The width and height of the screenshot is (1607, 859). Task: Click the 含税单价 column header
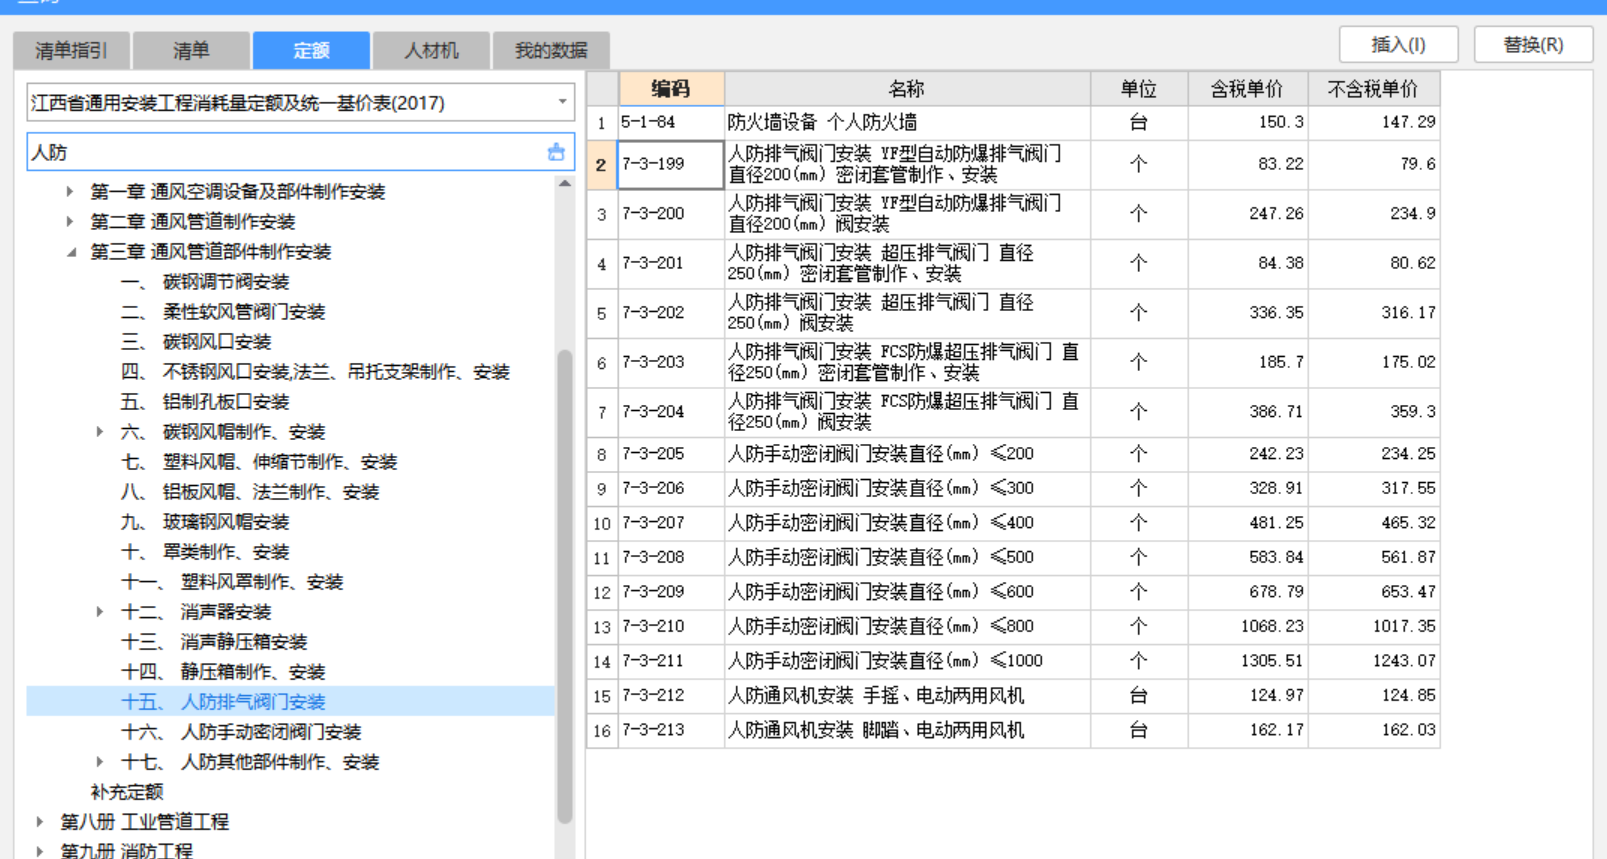[x=1247, y=89]
